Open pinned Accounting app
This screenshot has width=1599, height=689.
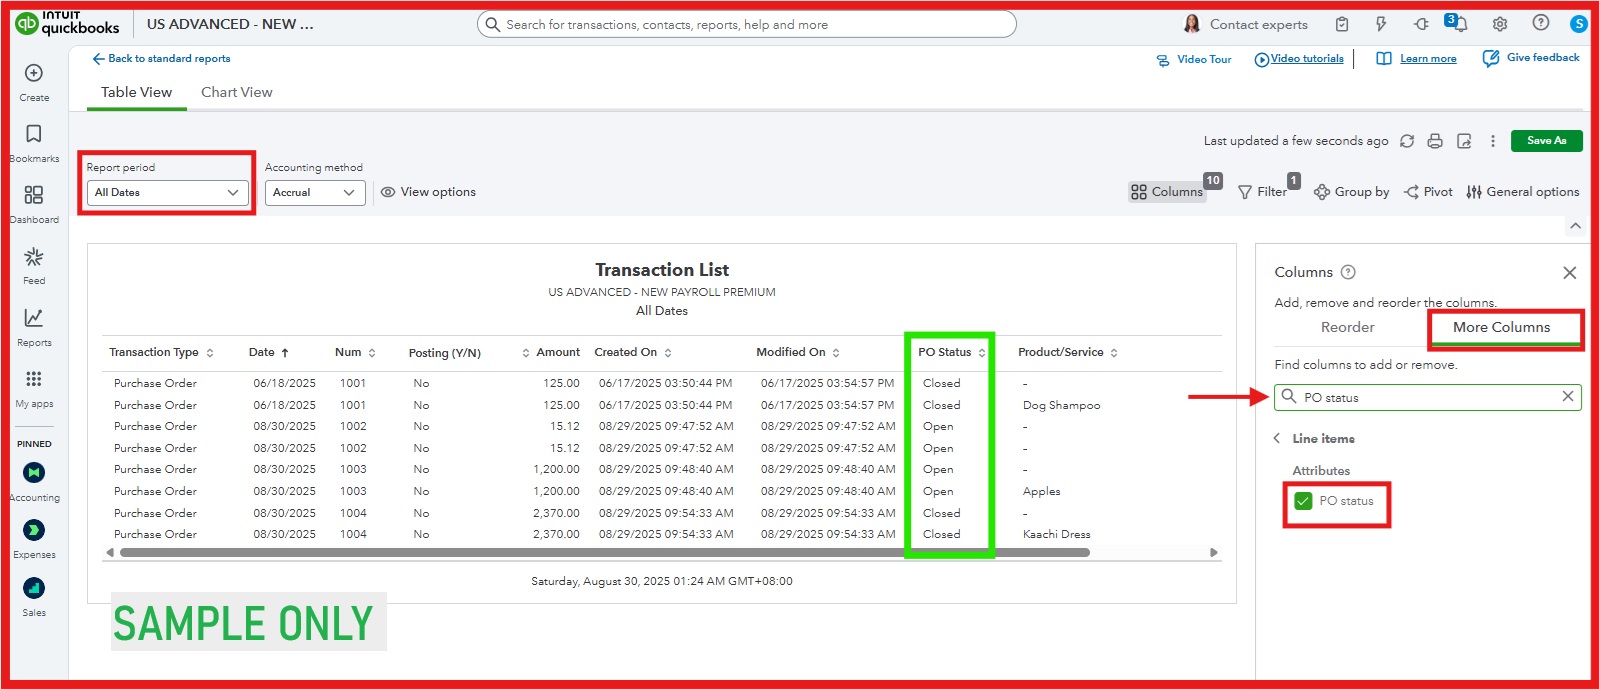tap(34, 481)
